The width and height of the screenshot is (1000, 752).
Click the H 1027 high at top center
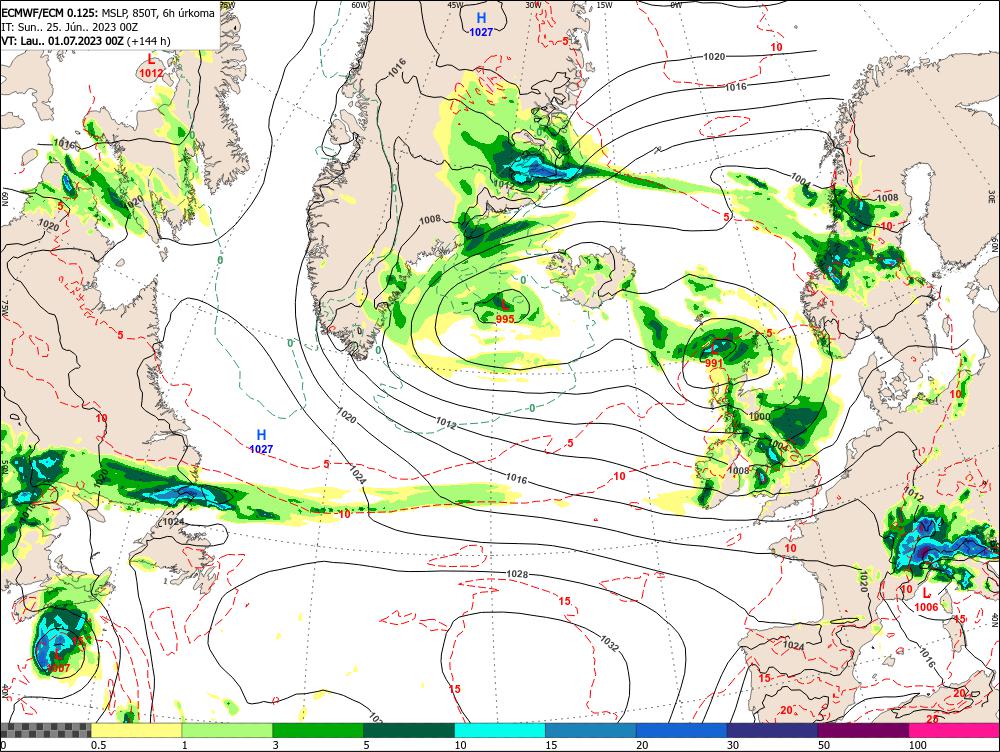coord(481,25)
